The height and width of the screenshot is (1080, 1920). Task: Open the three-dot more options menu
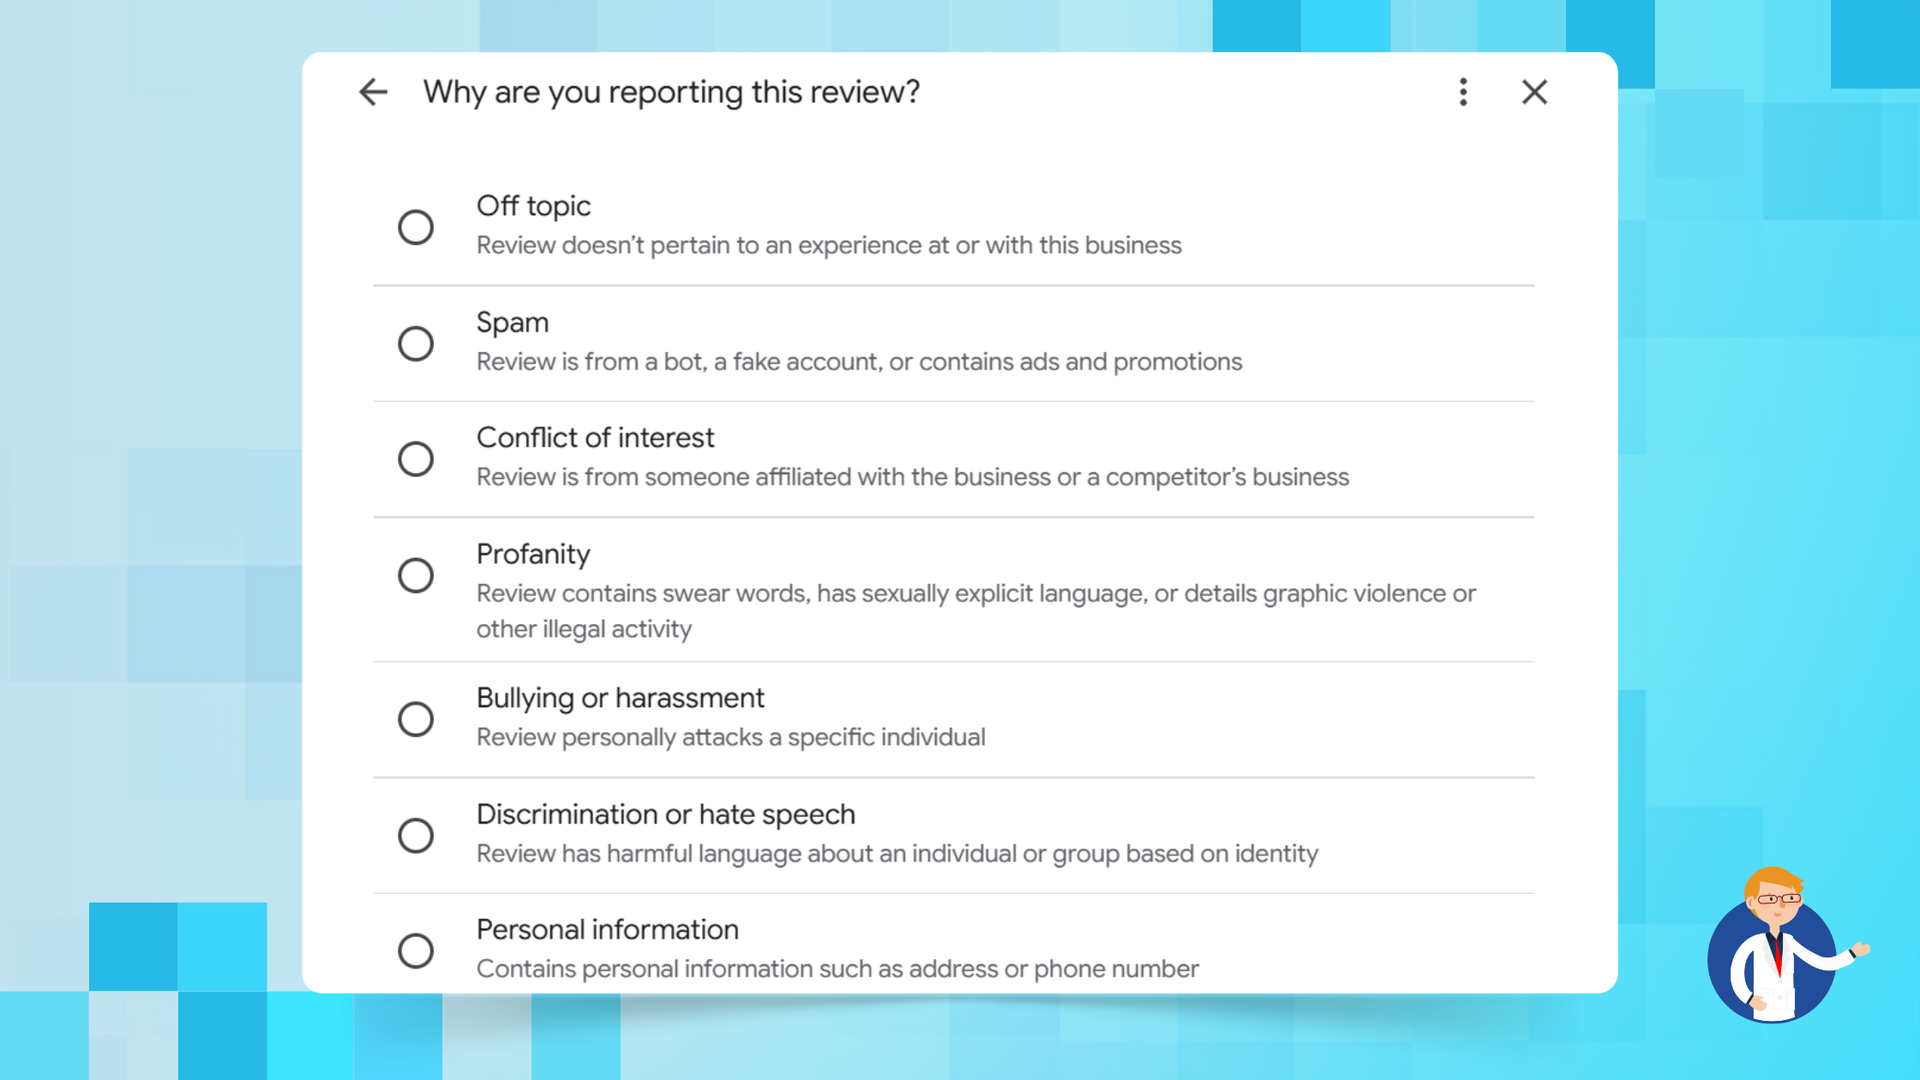(x=1463, y=92)
